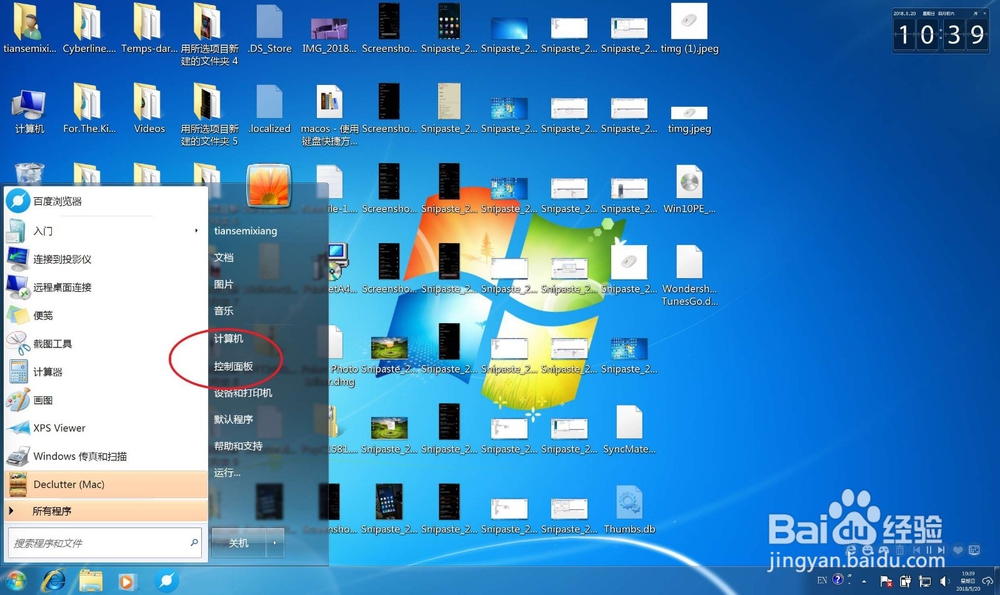Click the blue help question mark tray icon

[838, 579]
